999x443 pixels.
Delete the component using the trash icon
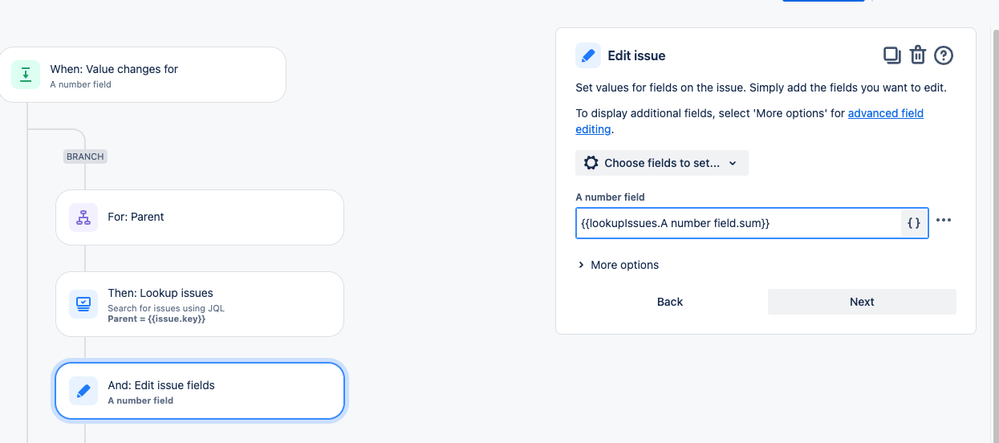point(917,55)
